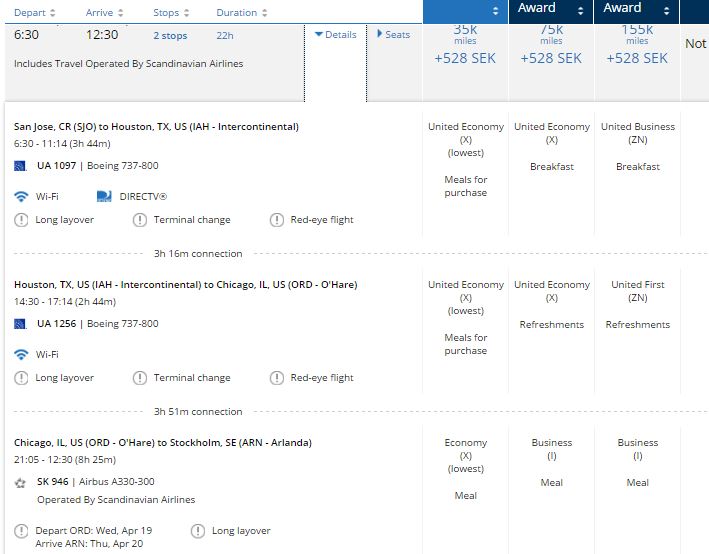Click Depart ORD: Wed, Apr 19 info icon
Viewport: 709px width, 554px height.
tap(21, 531)
